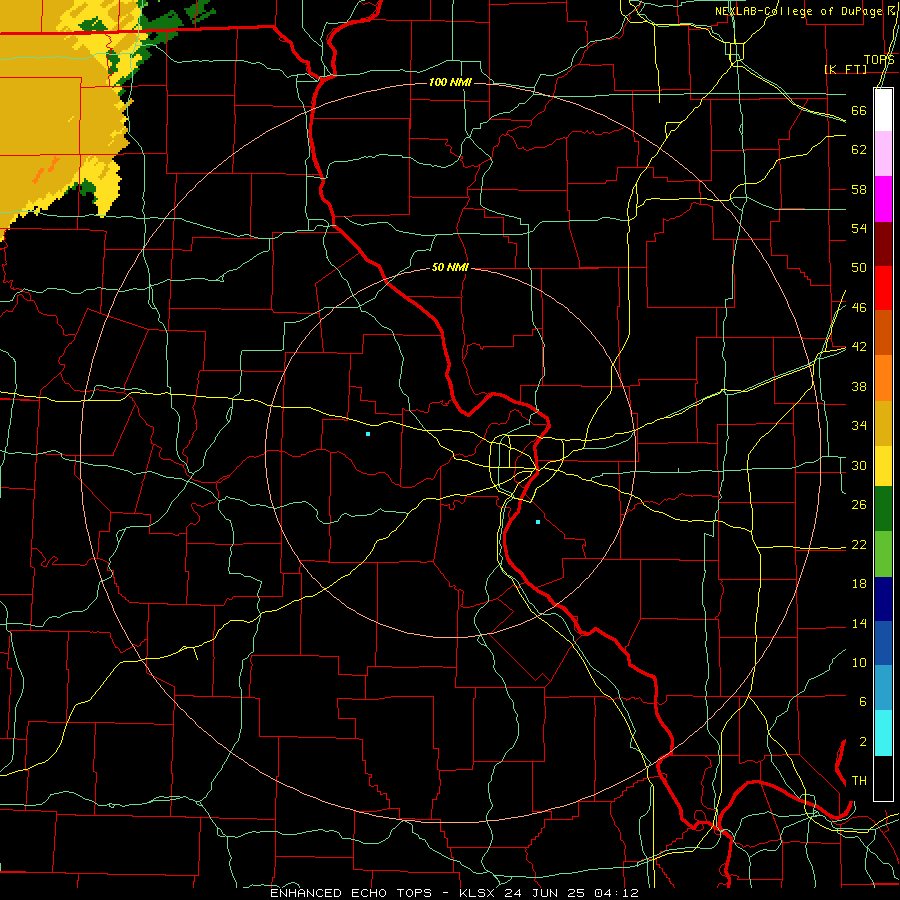The width and height of the screenshot is (900, 900).
Task: Select the dark green legend swatch
Action: coord(883,509)
